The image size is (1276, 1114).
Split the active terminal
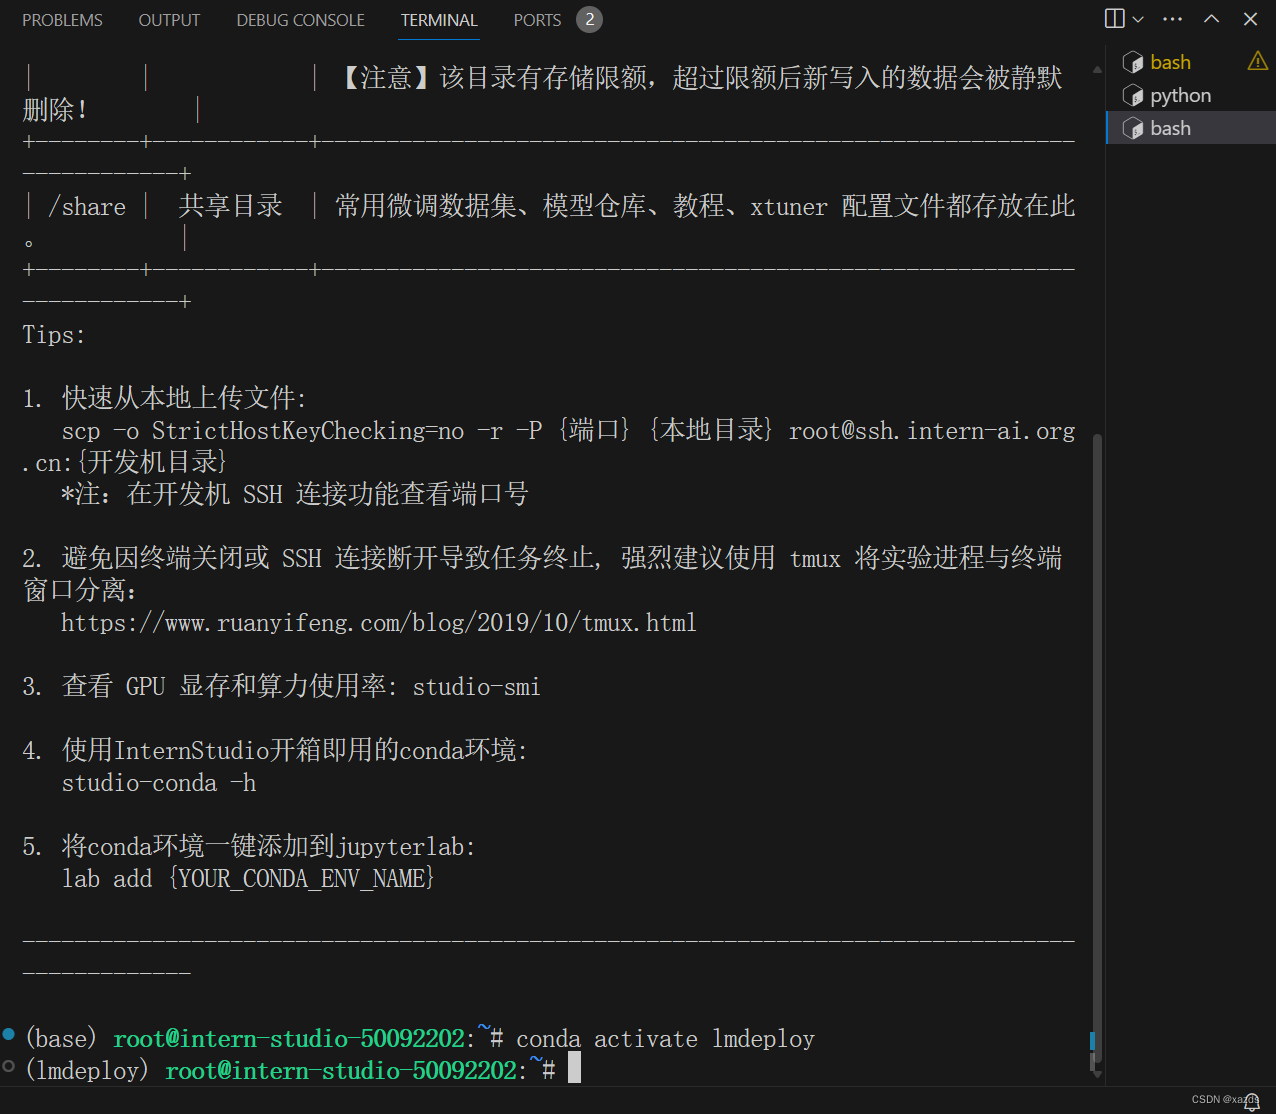[1113, 18]
